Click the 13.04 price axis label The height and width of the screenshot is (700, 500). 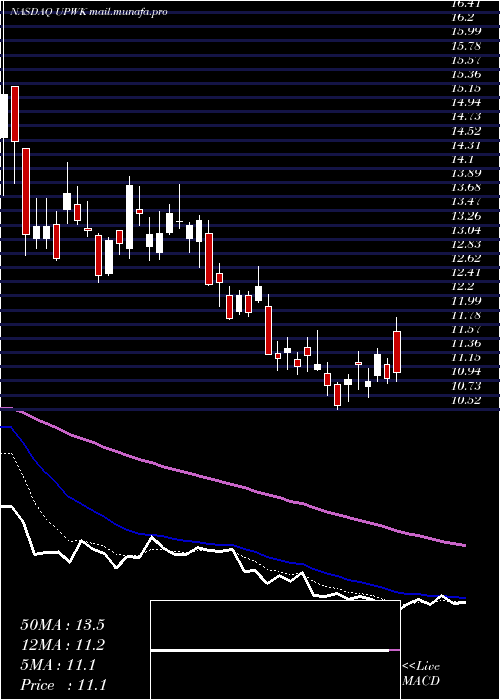pyautogui.click(x=466, y=230)
